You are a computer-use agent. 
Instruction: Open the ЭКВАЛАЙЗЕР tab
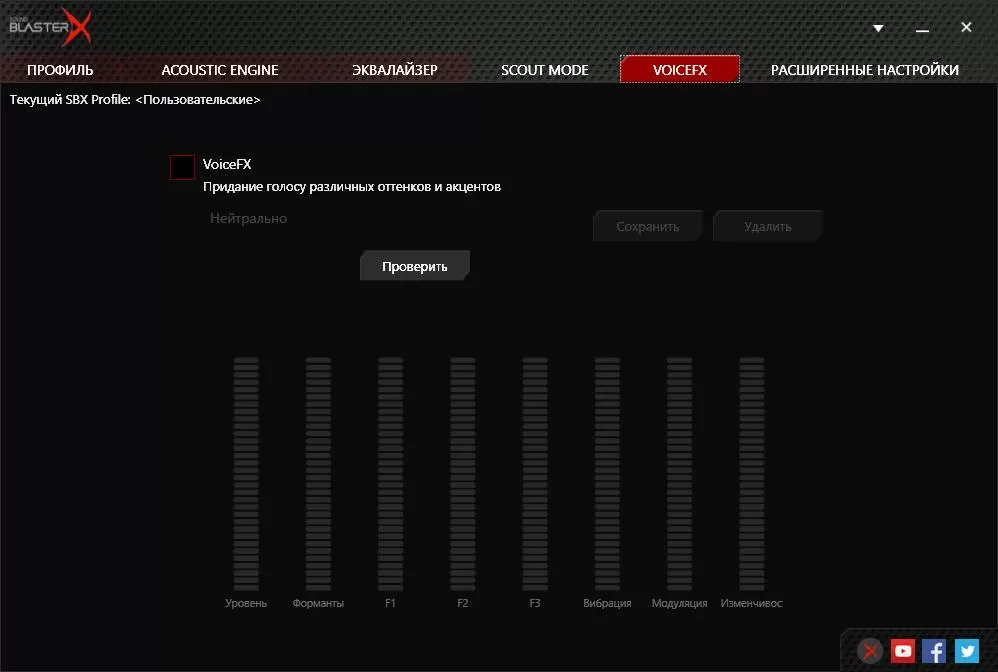point(395,70)
